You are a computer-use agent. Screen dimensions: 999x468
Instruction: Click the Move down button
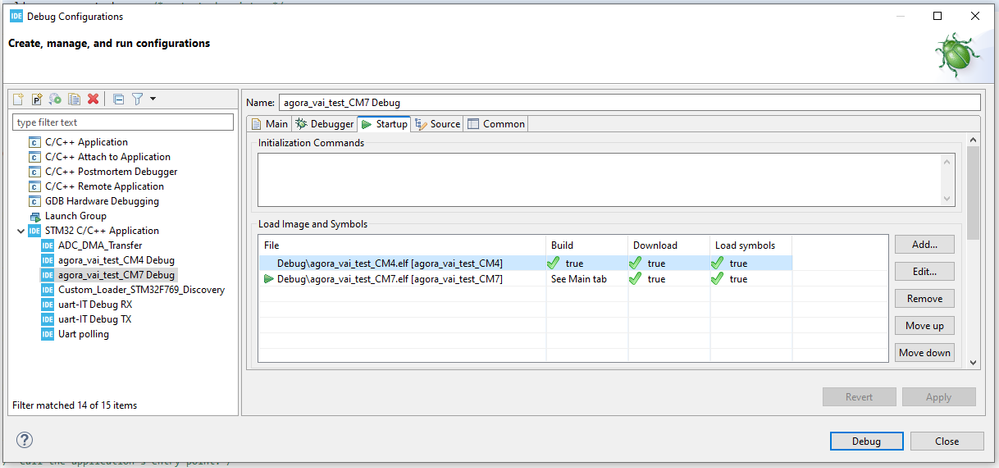click(x=924, y=352)
